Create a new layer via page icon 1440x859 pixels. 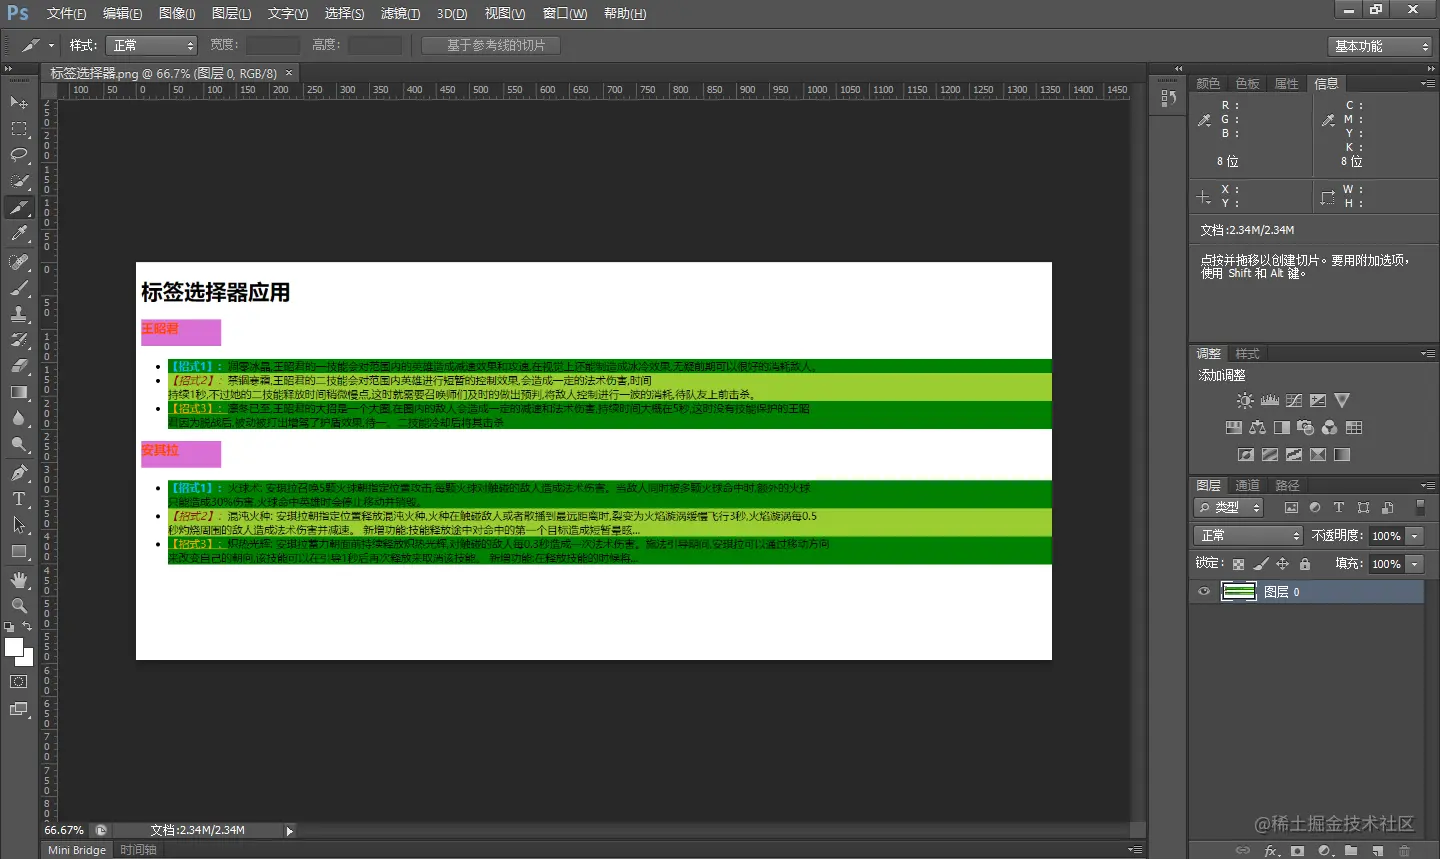tap(1378, 851)
